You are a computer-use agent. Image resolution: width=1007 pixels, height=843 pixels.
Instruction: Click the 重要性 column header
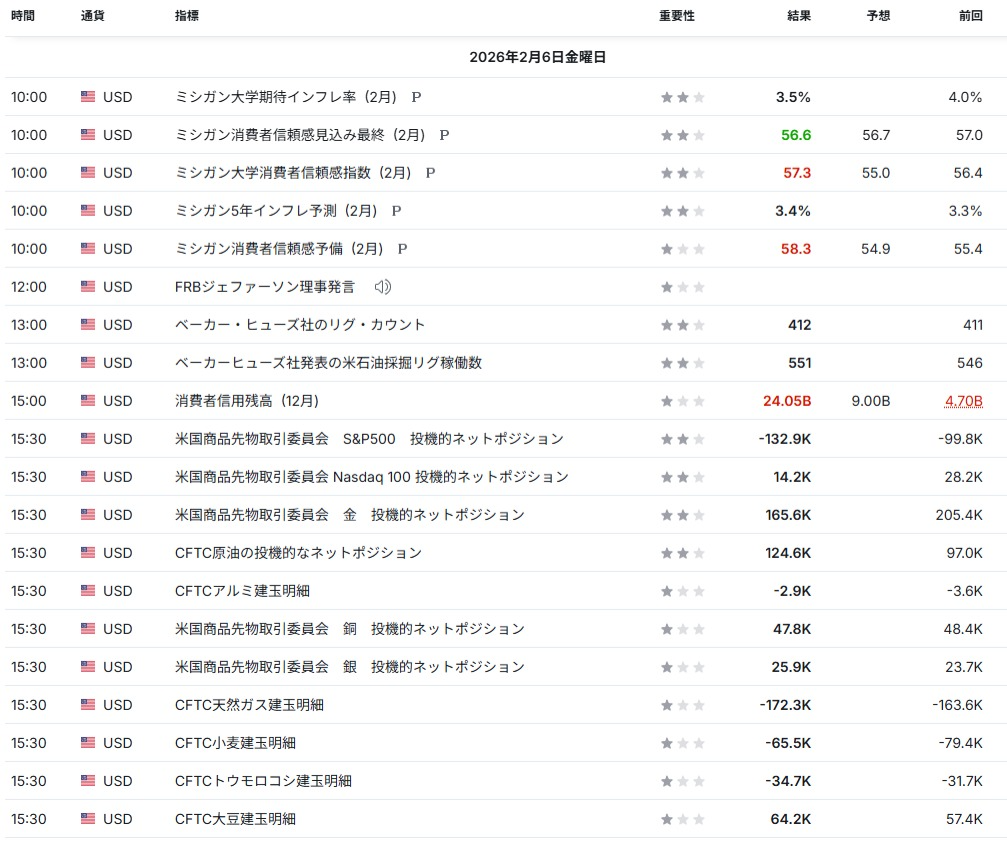676,16
